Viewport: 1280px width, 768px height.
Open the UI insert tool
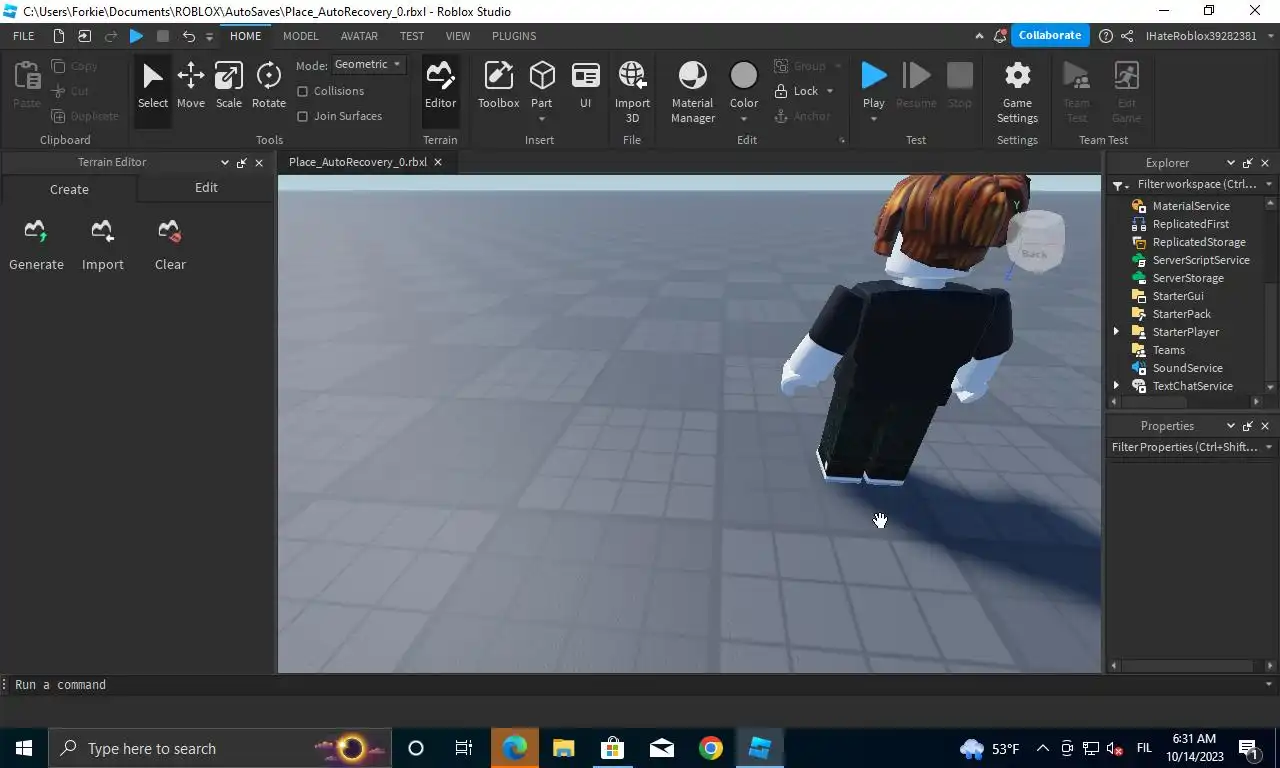pos(586,86)
